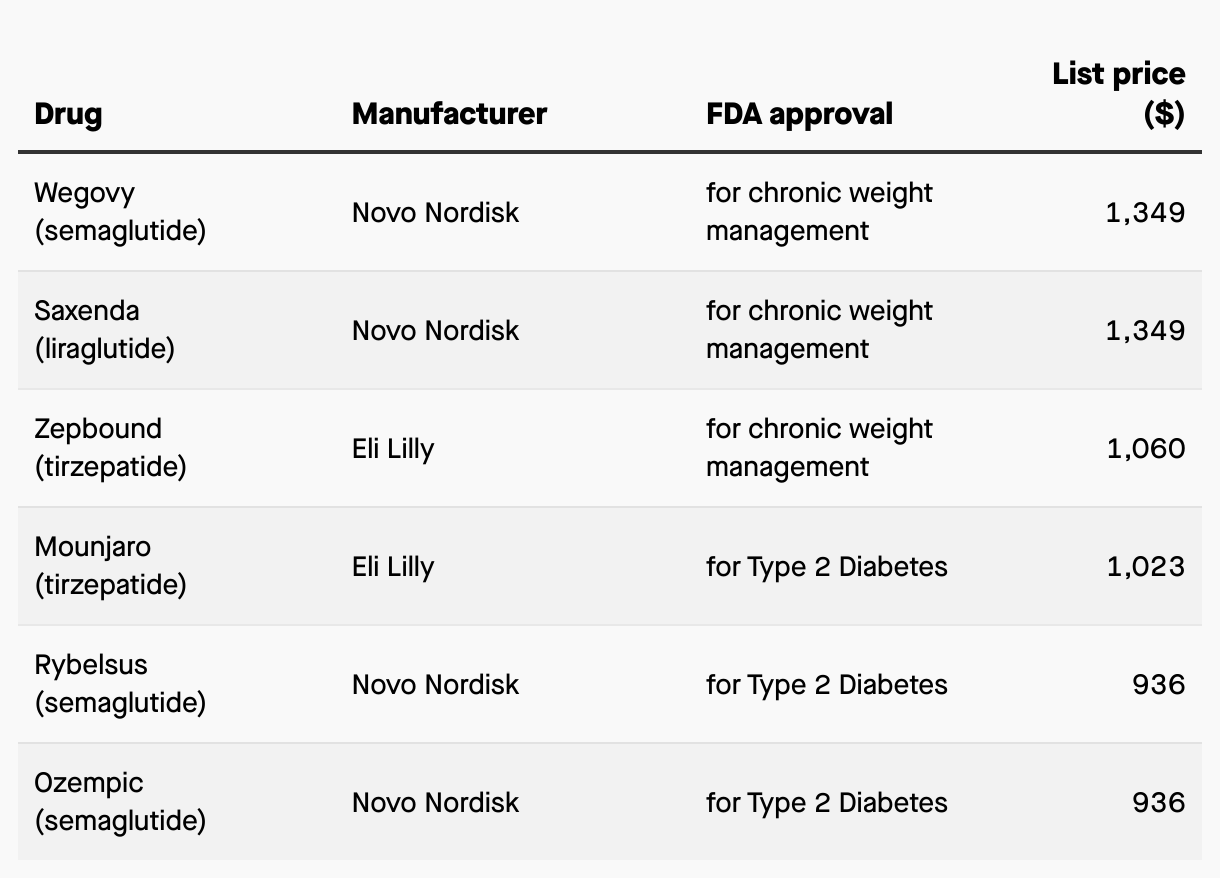Click Mounjaro's Type 2 Diabetes approval cell
The image size is (1220, 878).
pyautogui.click(x=826, y=566)
